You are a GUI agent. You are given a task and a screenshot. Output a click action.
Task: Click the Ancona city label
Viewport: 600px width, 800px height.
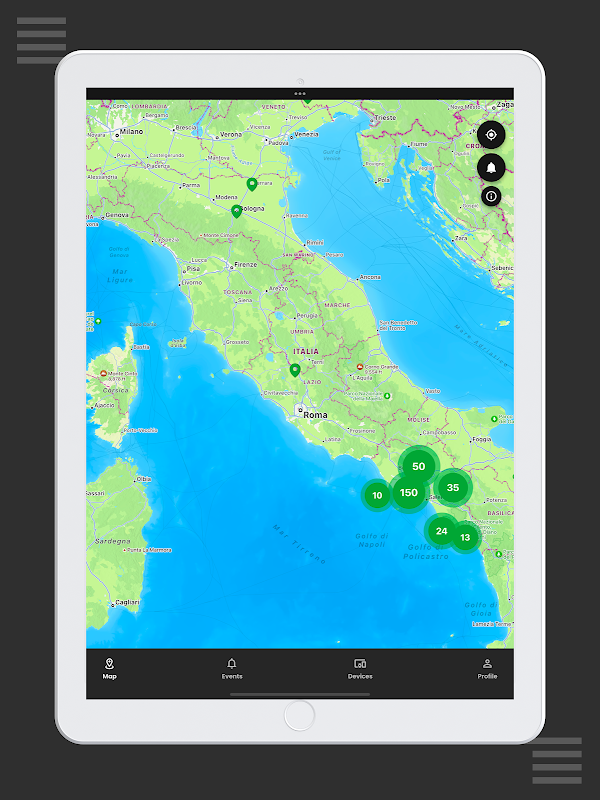tap(370, 277)
